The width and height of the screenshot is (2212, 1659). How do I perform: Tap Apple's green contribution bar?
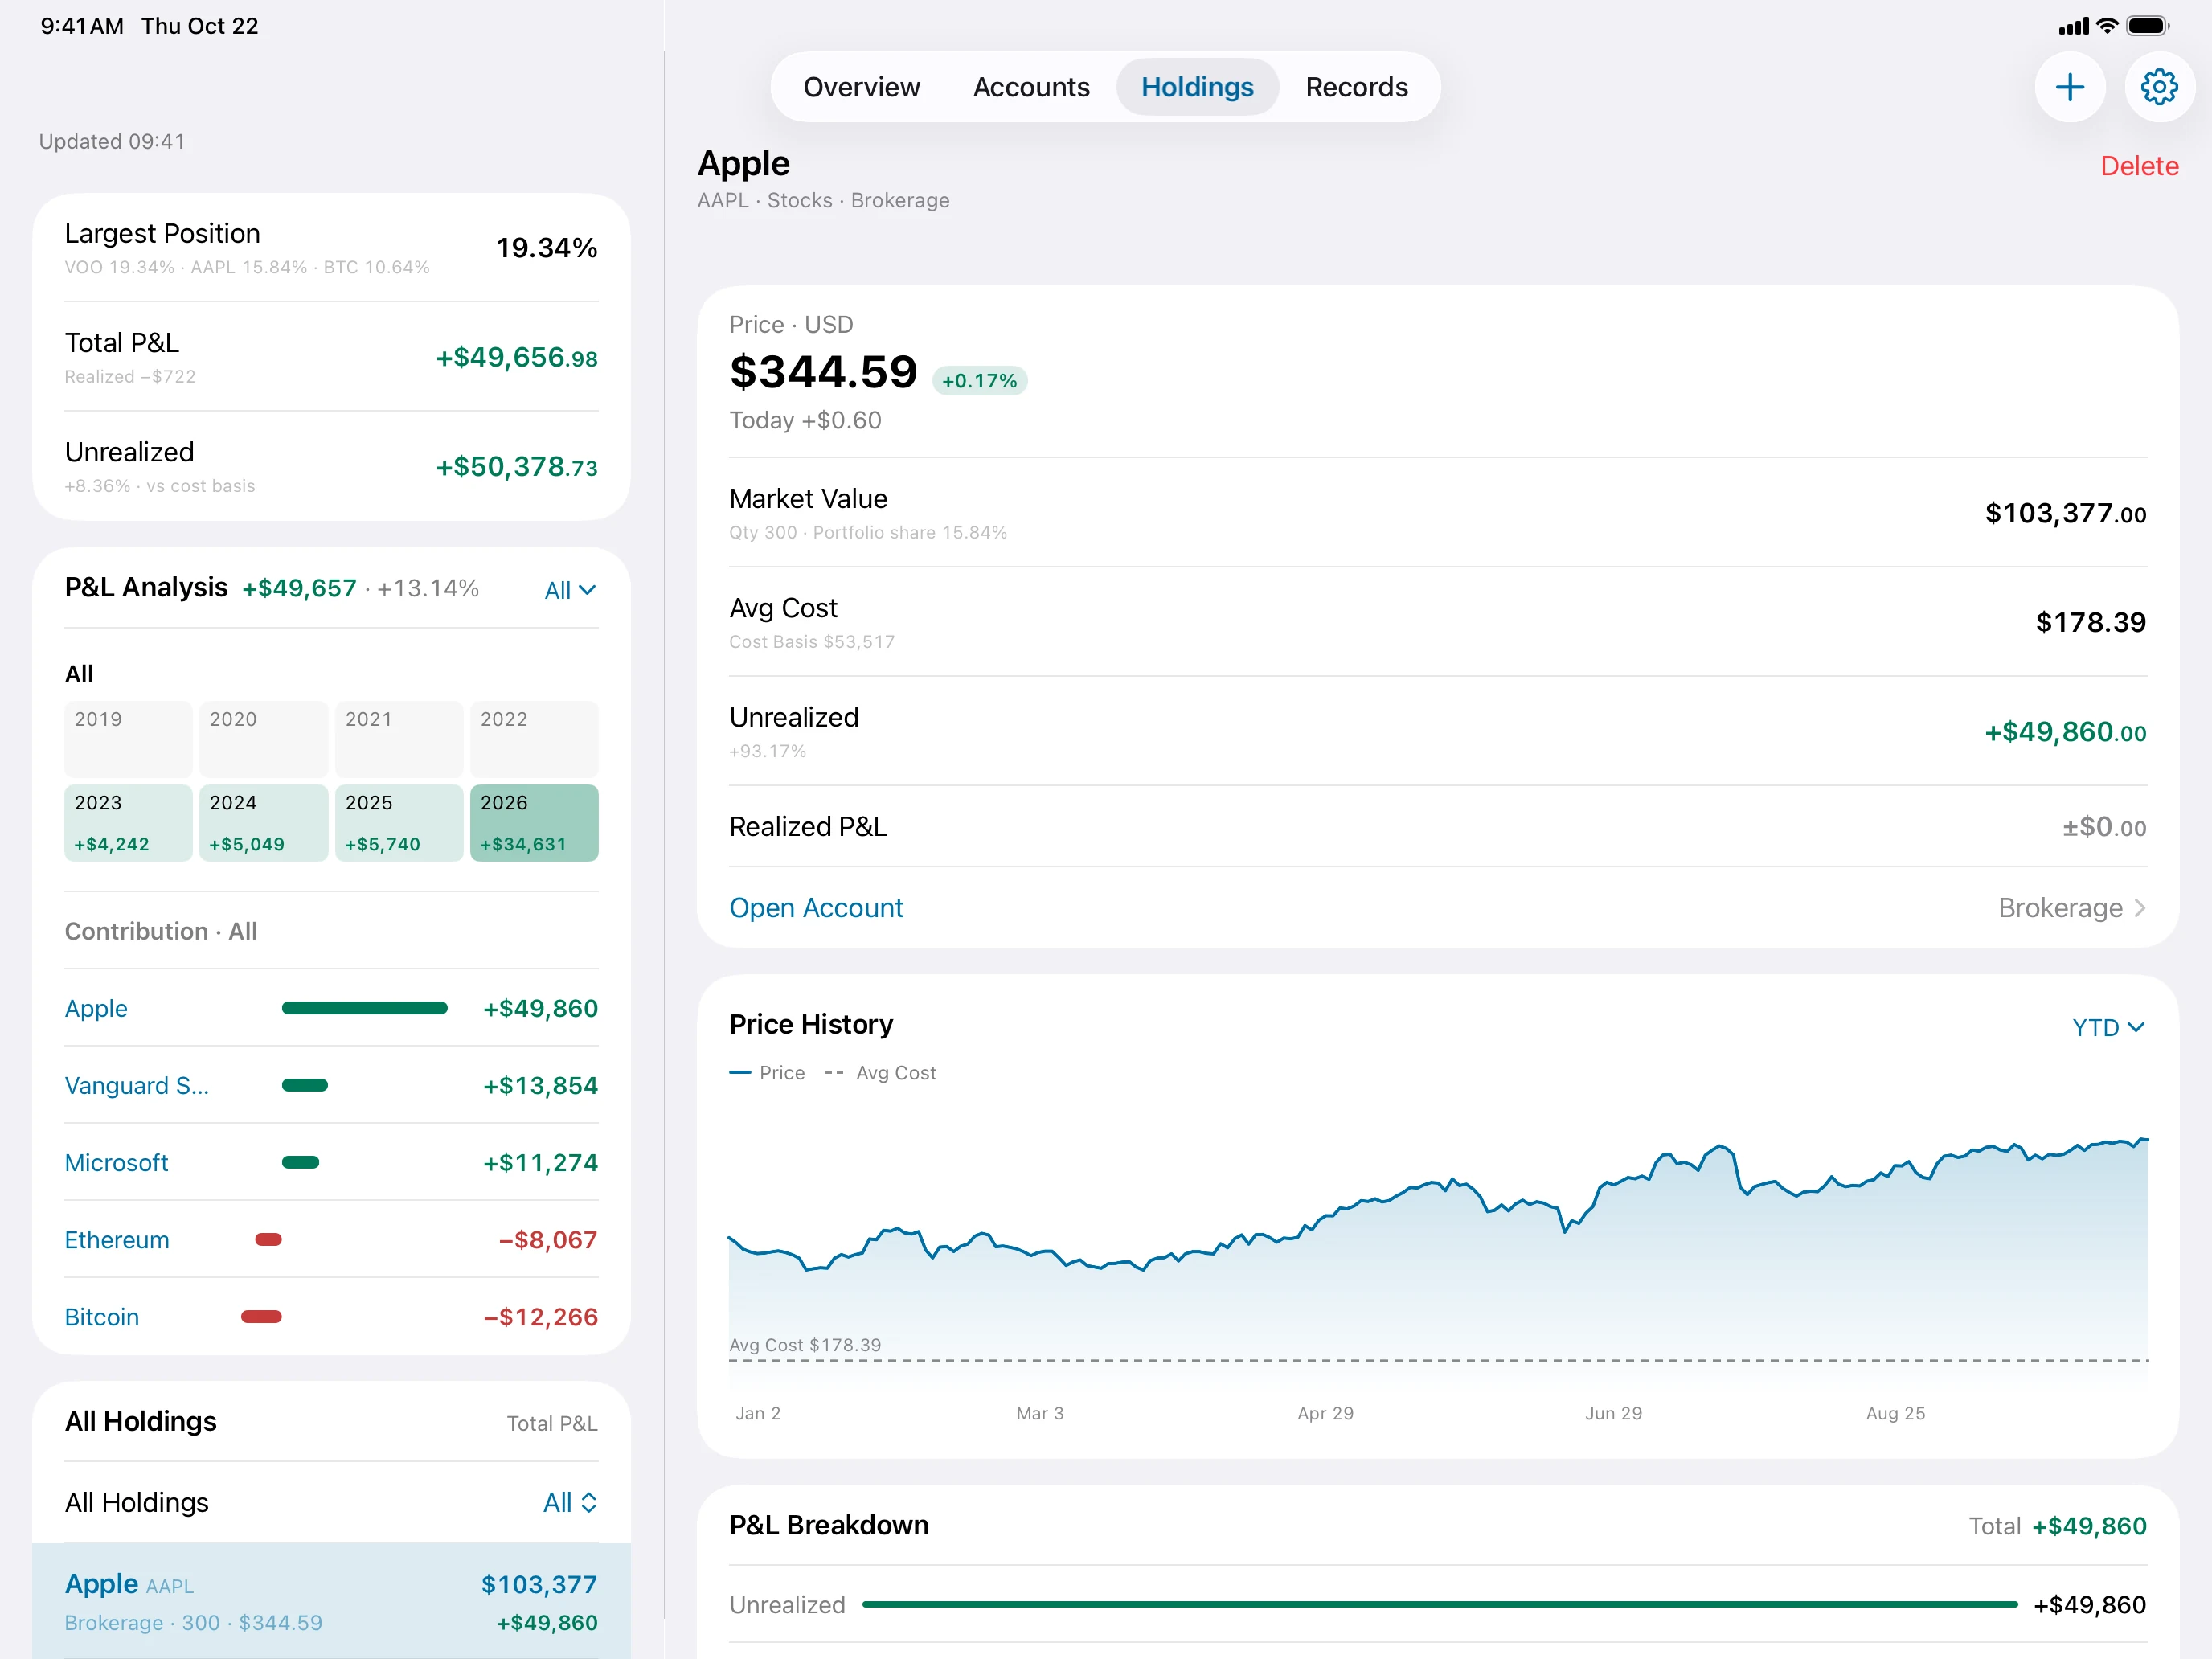click(x=364, y=1008)
